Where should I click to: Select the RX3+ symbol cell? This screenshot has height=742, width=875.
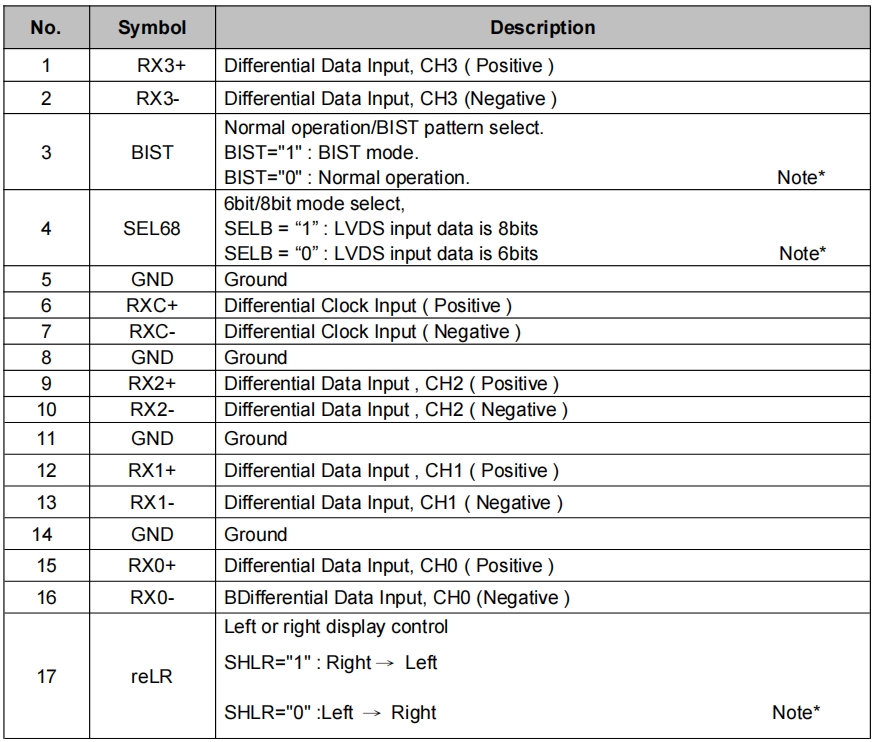(x=152, y=66)
